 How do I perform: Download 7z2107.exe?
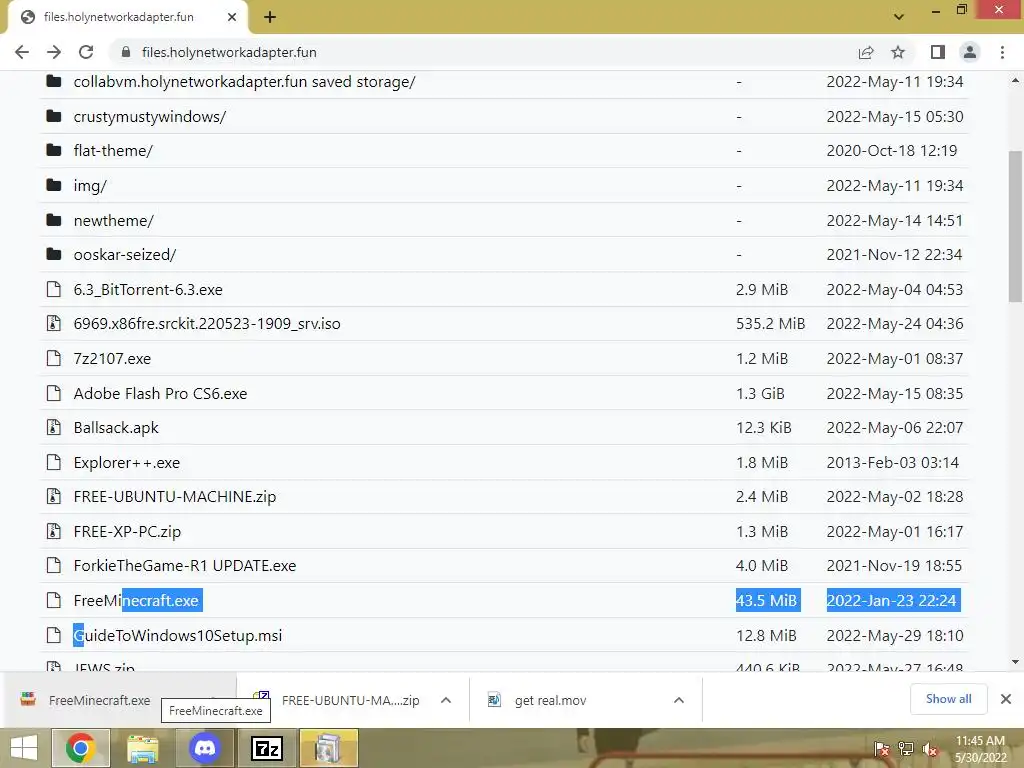point(112,359)
